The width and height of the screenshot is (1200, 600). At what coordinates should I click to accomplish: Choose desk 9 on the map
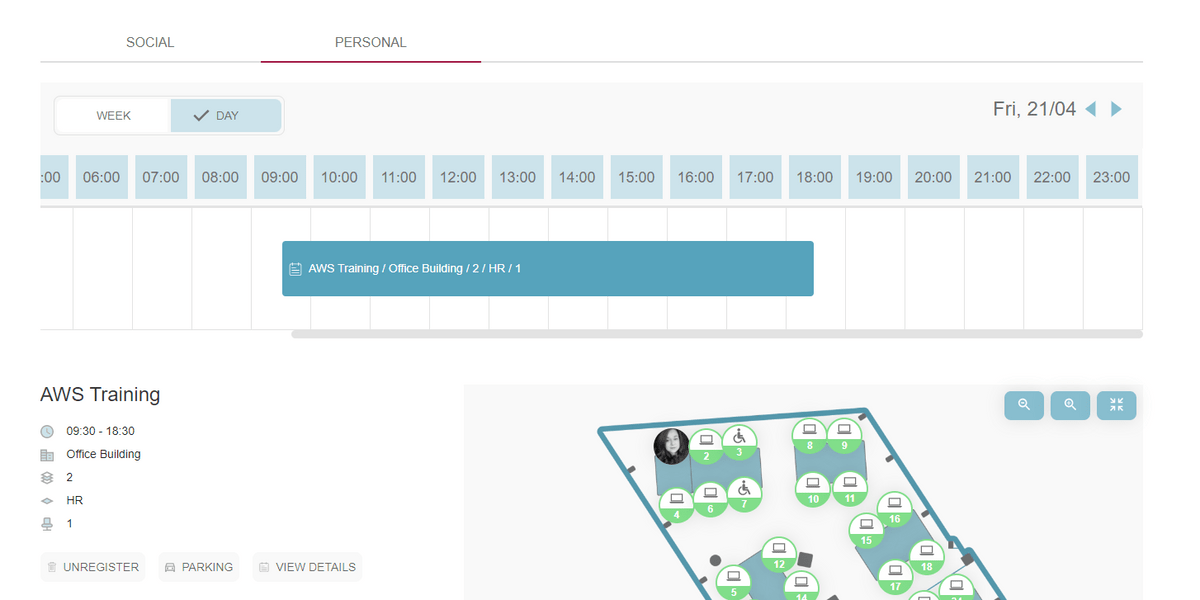[x=844, y=436]
